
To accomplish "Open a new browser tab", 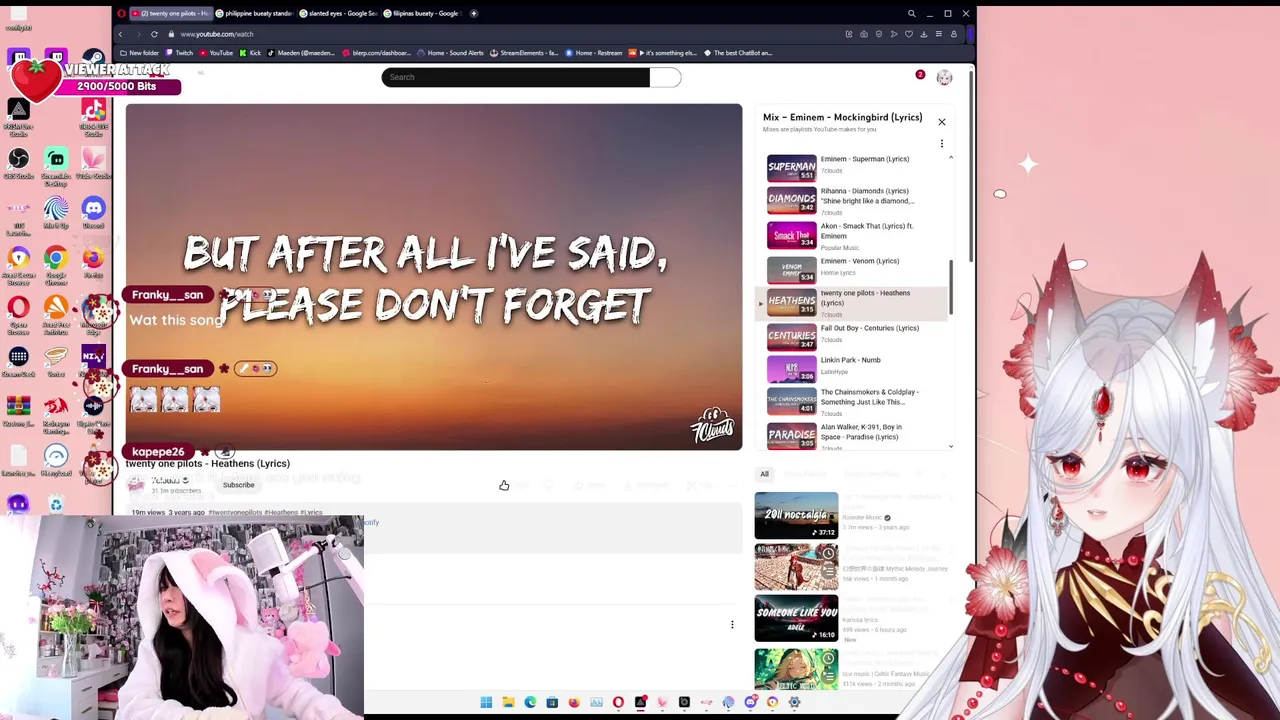I will (474, 13).
